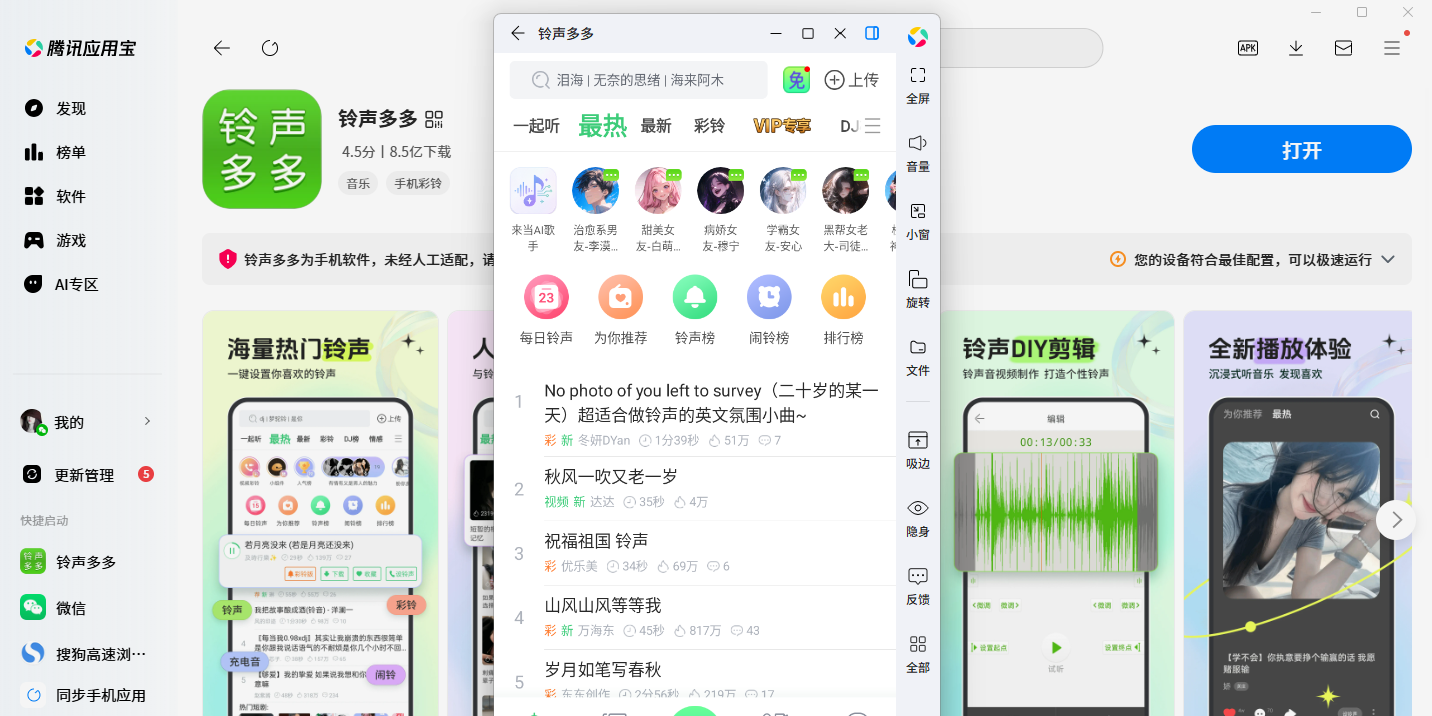
Task: Open the 全部 all-tools grid icon
Action: [x=918, y=644]
